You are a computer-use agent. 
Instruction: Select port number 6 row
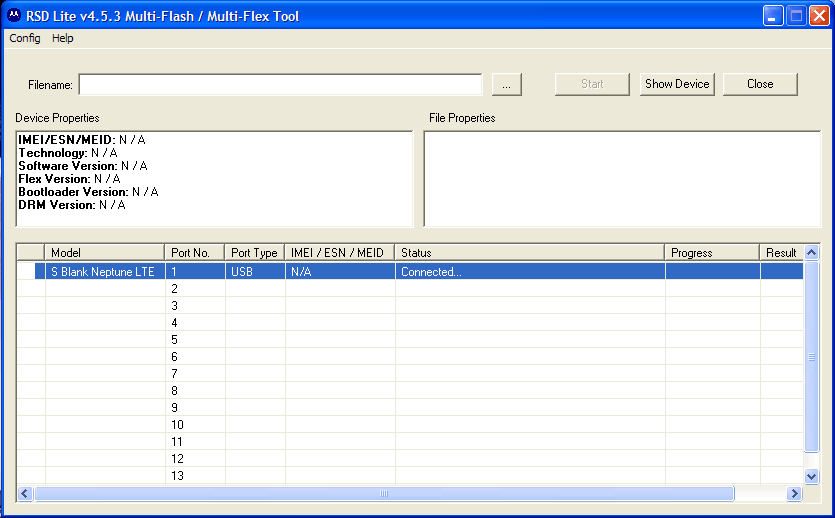pyautogui.click(x=410, y=357)
